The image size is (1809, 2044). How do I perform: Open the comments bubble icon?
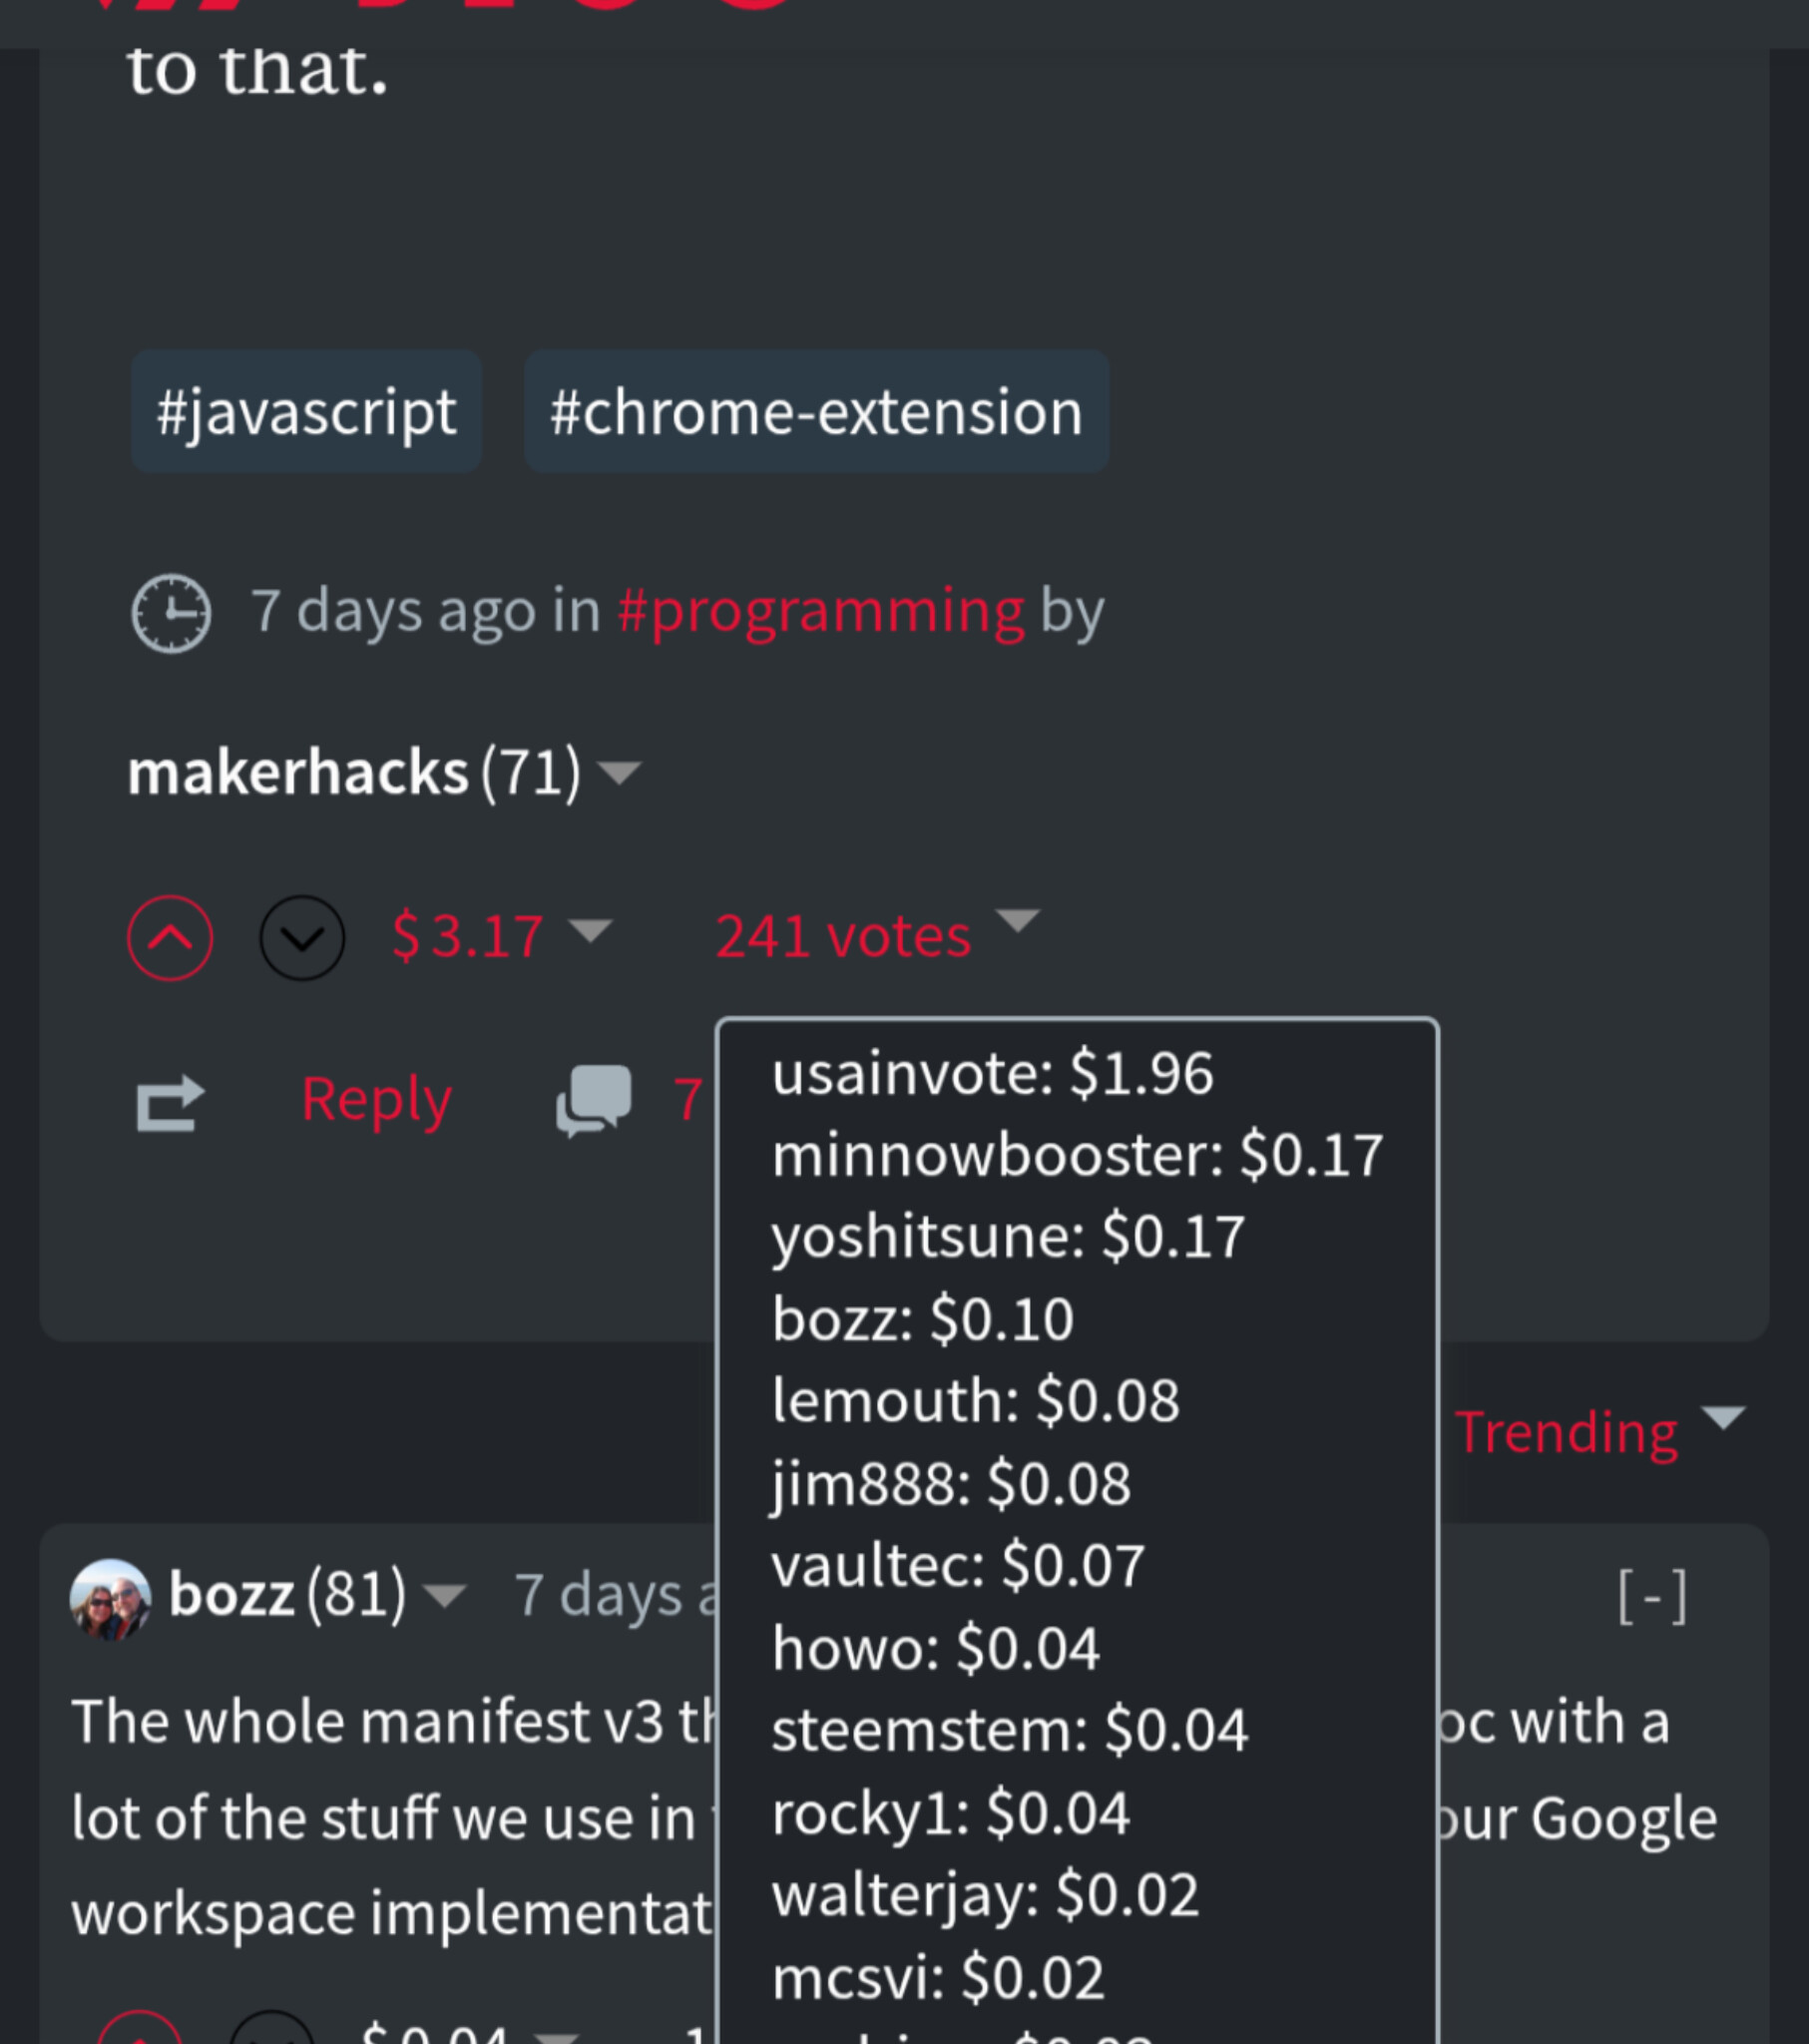point(594,1100)
